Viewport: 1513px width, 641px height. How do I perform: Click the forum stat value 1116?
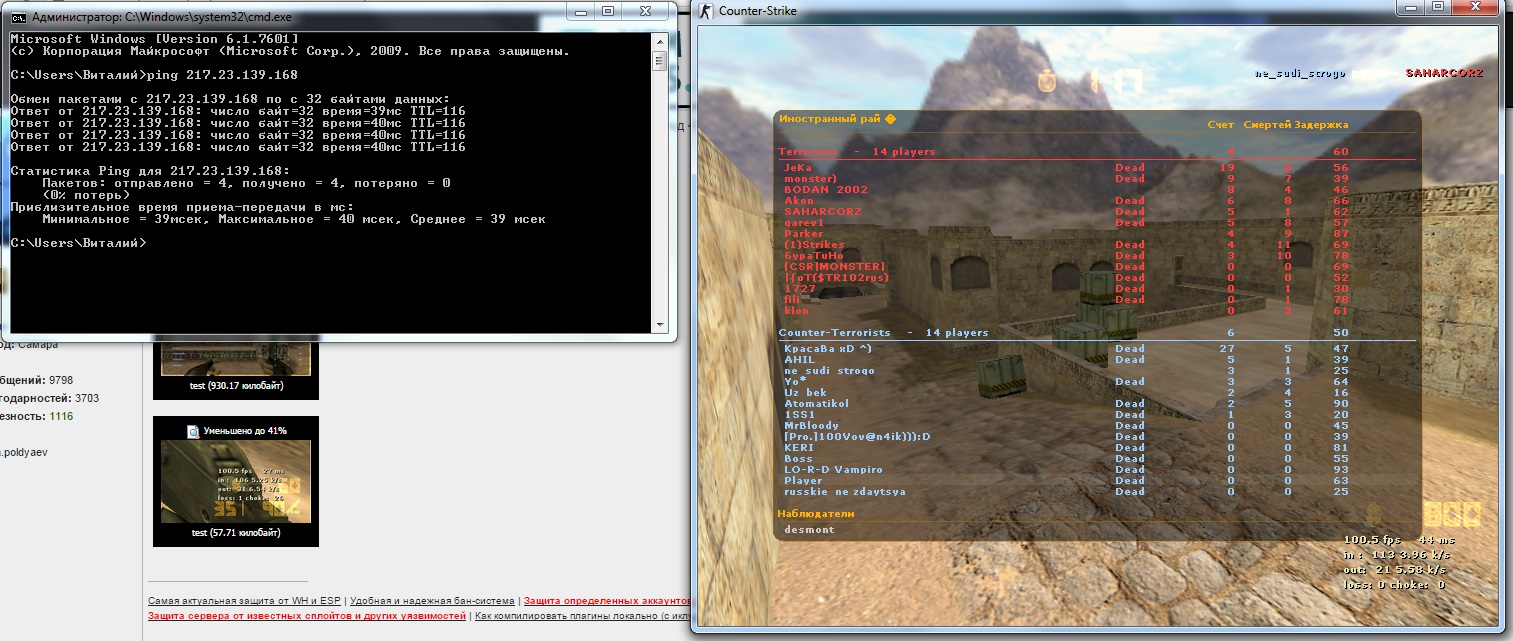point(61,416)
